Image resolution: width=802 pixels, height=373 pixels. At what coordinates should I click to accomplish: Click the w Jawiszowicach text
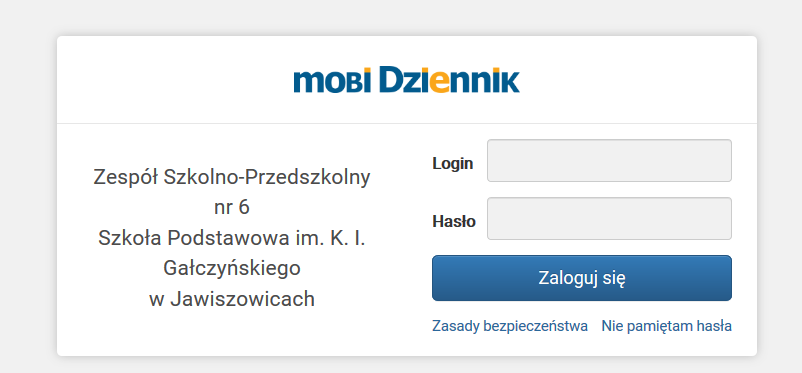point(232,299)
